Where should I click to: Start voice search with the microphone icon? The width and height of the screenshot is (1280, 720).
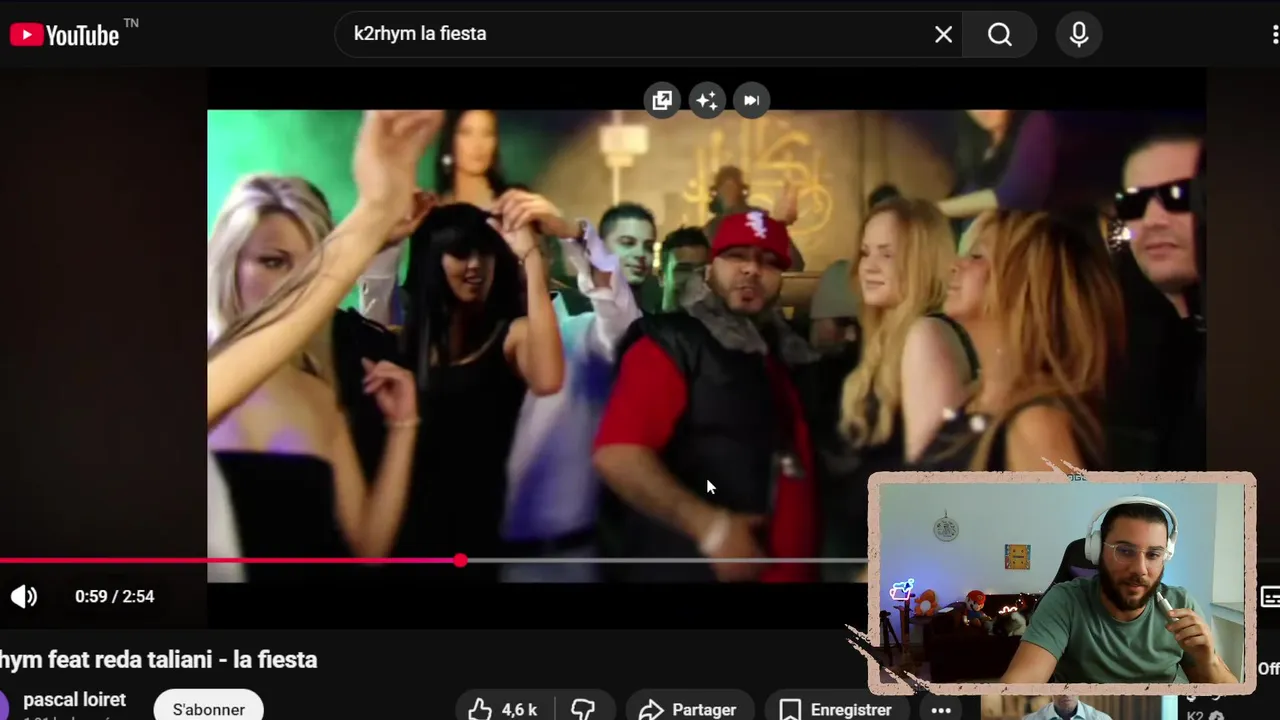[x=1079, y=35]
